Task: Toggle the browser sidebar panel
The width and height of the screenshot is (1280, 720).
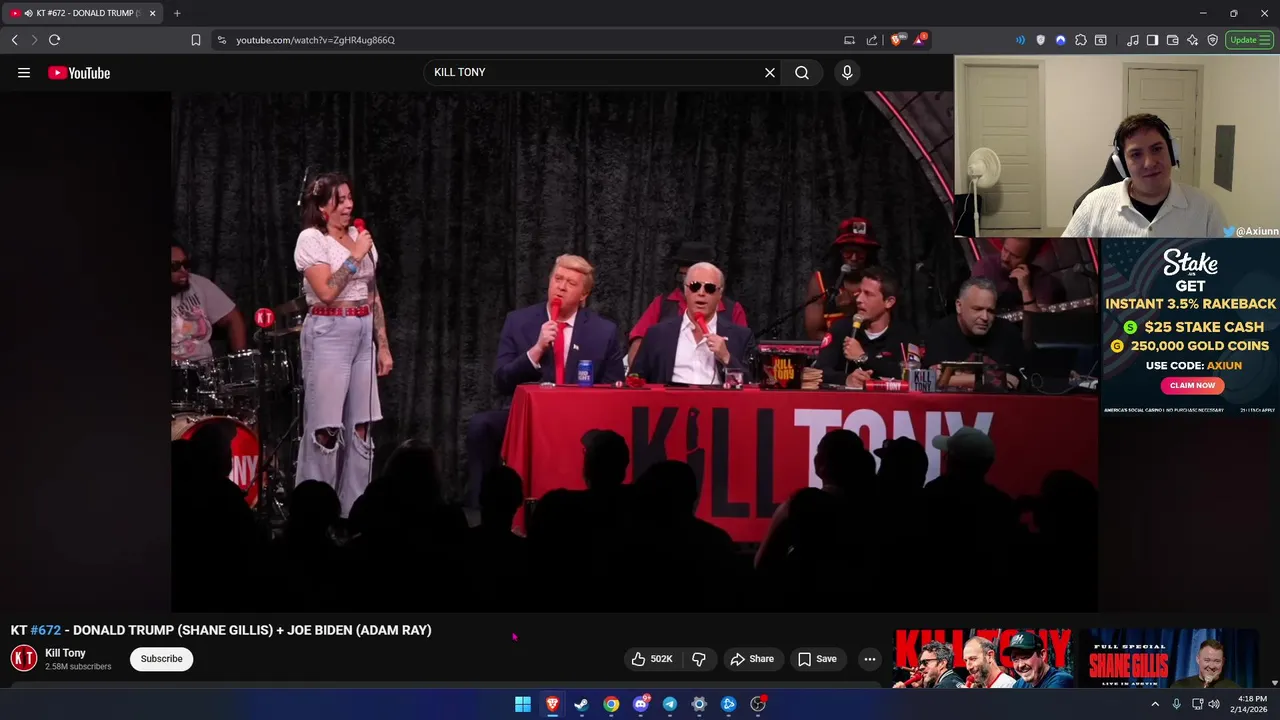Action: pos(1152,40)
